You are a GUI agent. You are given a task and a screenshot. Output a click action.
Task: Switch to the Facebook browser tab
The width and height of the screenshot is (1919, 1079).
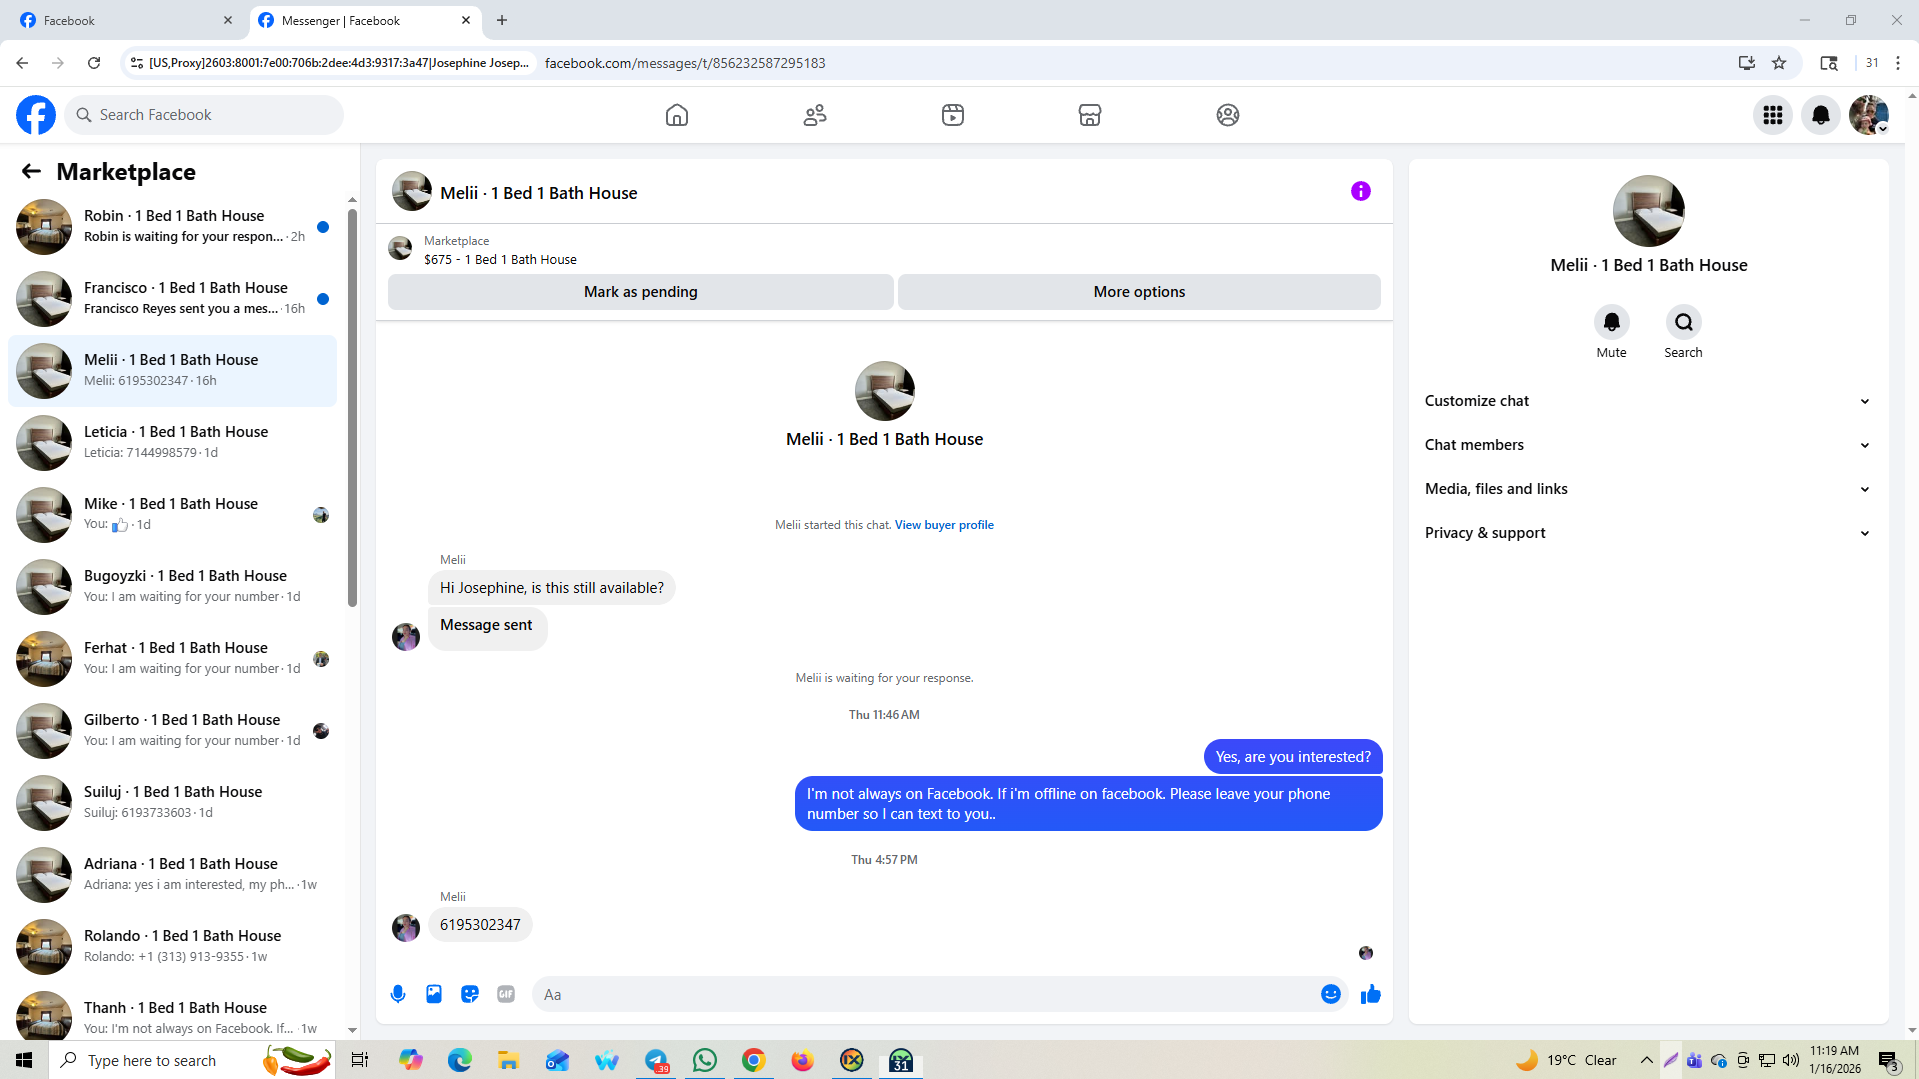[x=125, y=20]
